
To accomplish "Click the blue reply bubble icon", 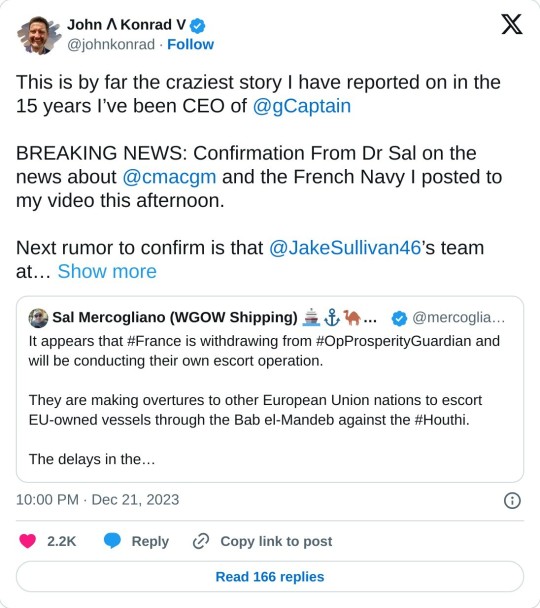I will coord(112,541).
